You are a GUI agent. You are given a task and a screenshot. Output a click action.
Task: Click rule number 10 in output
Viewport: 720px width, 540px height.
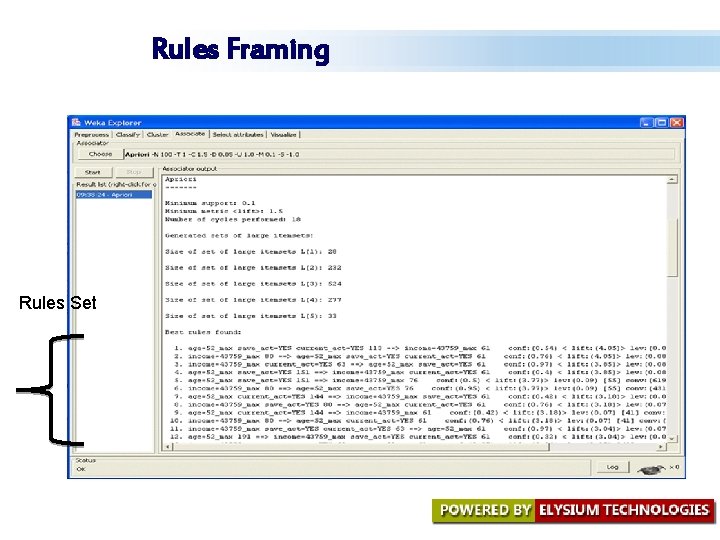click(418, 421)
